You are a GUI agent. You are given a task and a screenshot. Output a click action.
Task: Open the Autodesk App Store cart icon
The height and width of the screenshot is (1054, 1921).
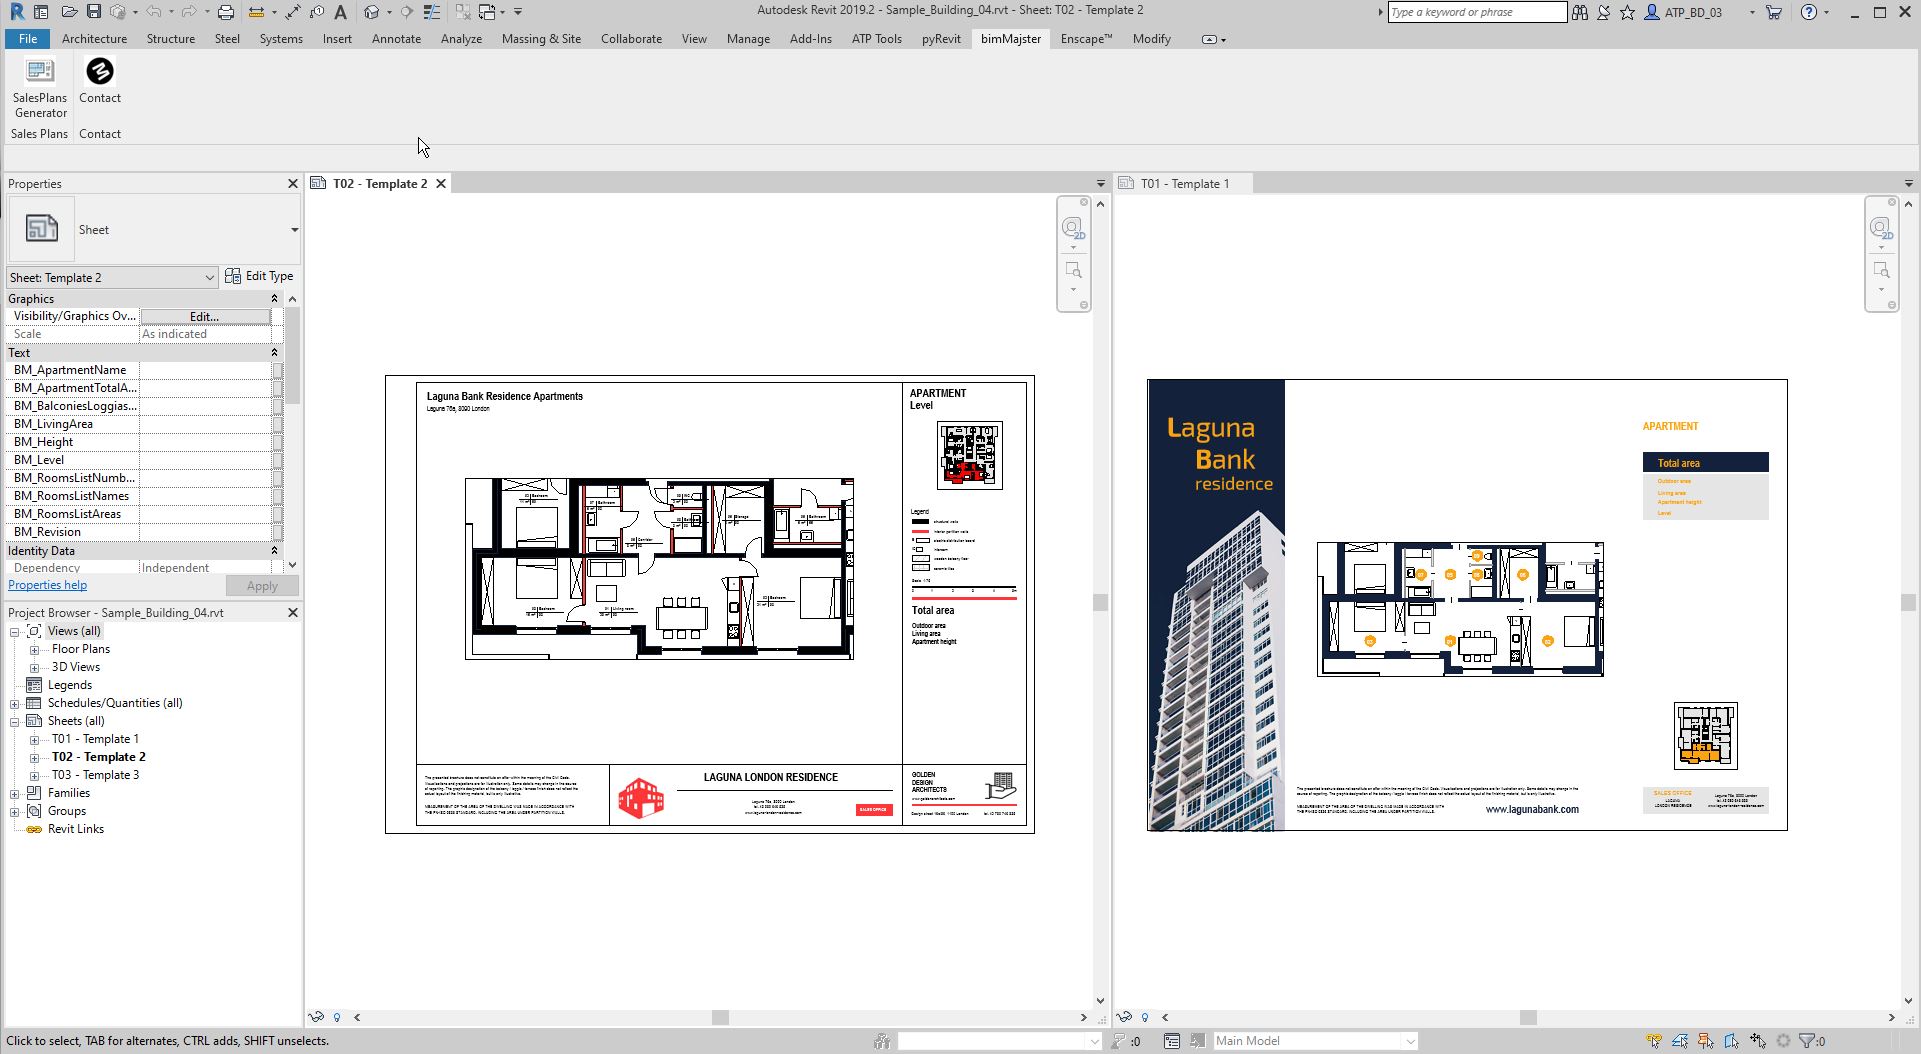1773,12
